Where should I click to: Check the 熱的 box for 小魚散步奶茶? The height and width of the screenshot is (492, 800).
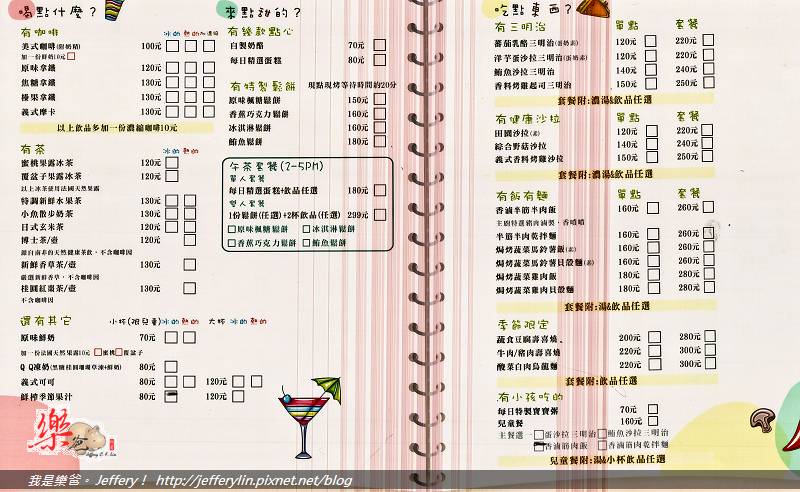(x=190, y=214)
